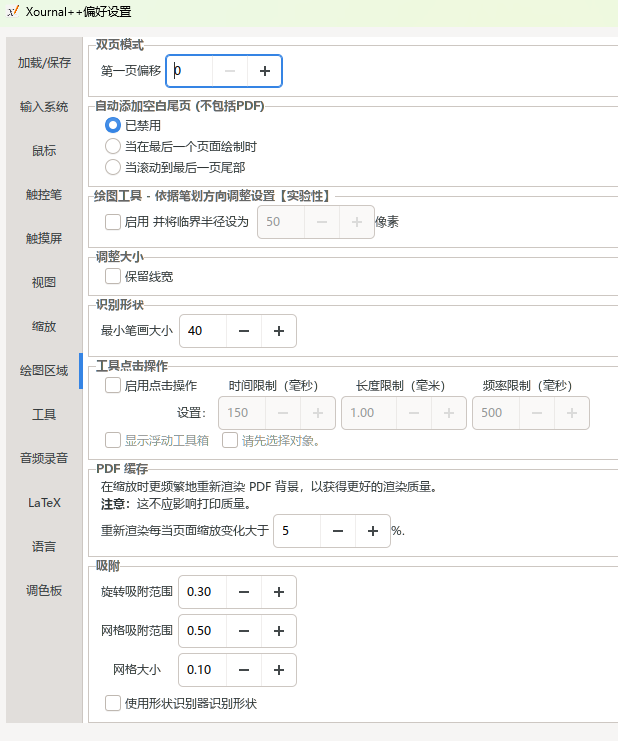
Task: Click the 临界半径 field showing 50
Action: point(281,222)
